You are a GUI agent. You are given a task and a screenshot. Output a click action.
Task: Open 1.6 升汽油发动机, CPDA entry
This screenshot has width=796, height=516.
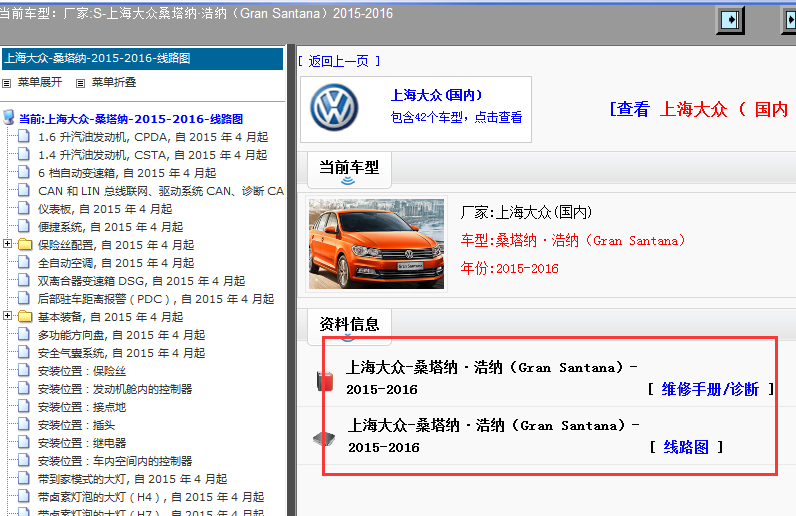[x=153, y=137]
